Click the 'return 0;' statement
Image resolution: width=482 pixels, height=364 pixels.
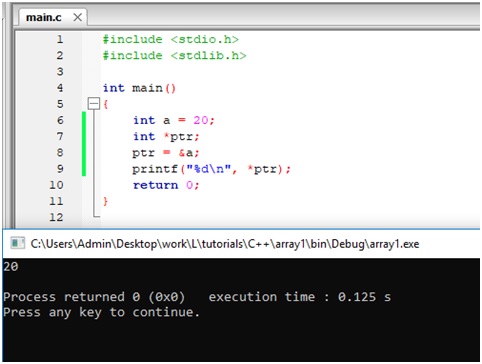pos(166,185)
